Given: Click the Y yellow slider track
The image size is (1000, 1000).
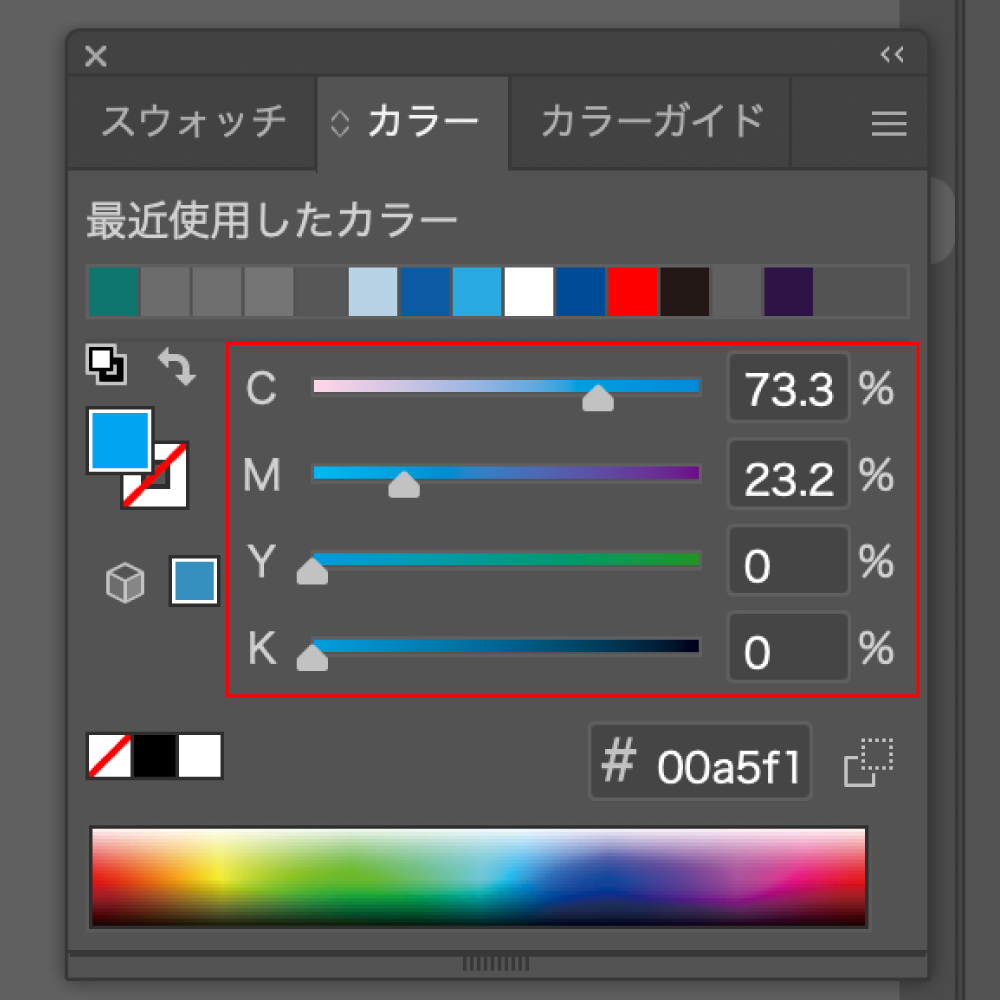Looking at the screenshot, I should click(x=506, y=559).
